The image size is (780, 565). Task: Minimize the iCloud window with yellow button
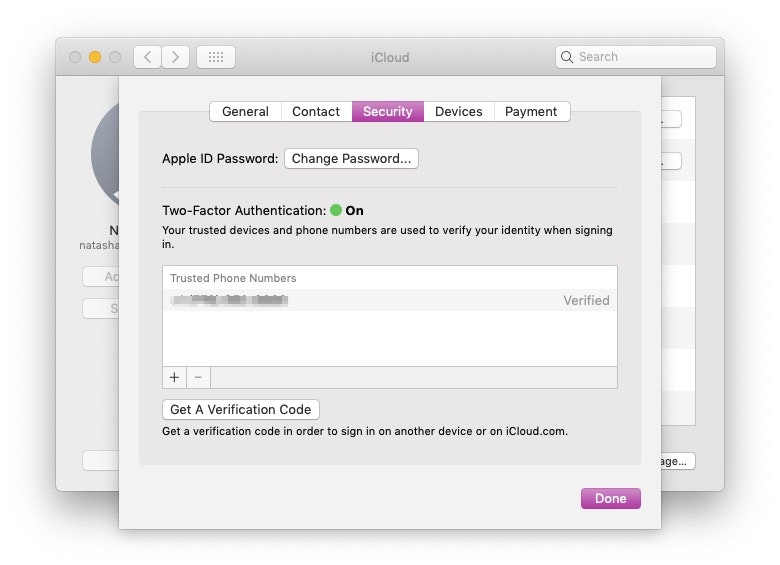coord(95,57)
